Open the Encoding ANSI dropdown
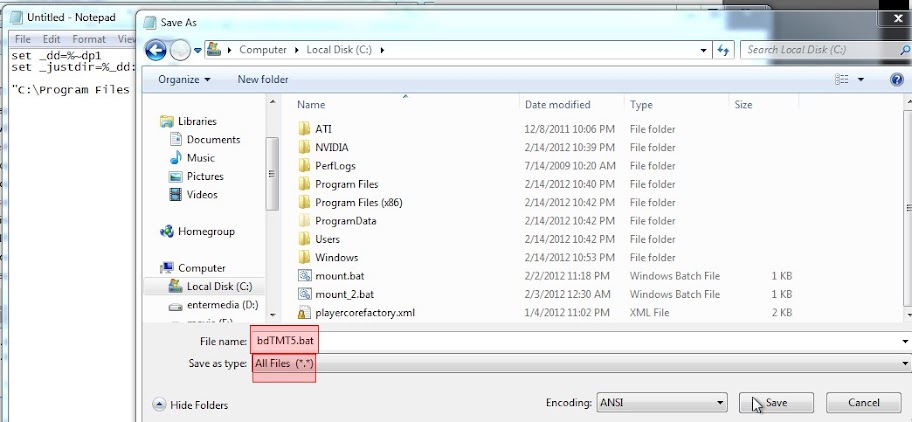Image resolution: width=912 pixels, height=422 pixels. (662, 402)
